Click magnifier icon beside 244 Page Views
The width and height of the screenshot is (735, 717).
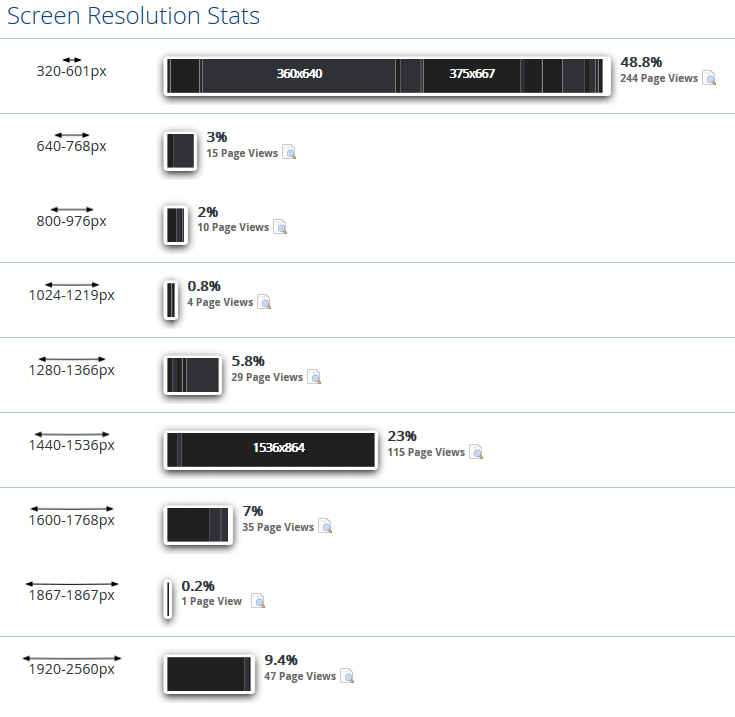[x=709, y=78]
